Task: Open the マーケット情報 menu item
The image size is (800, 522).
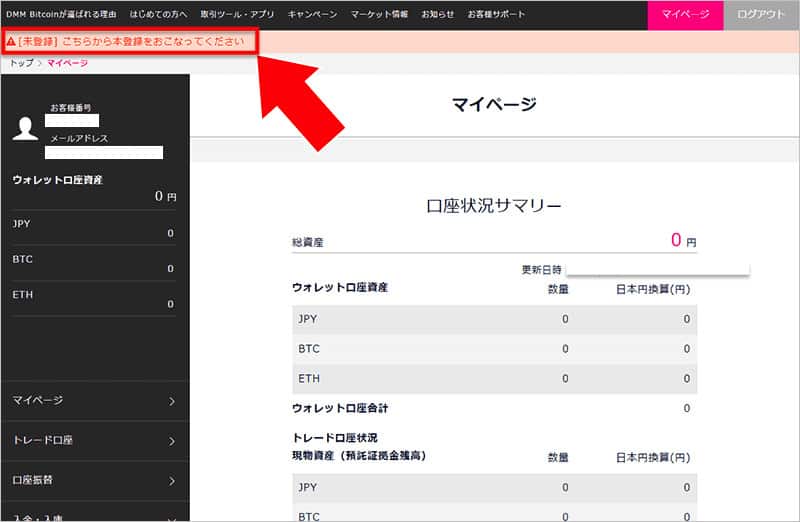Action: 379,14
